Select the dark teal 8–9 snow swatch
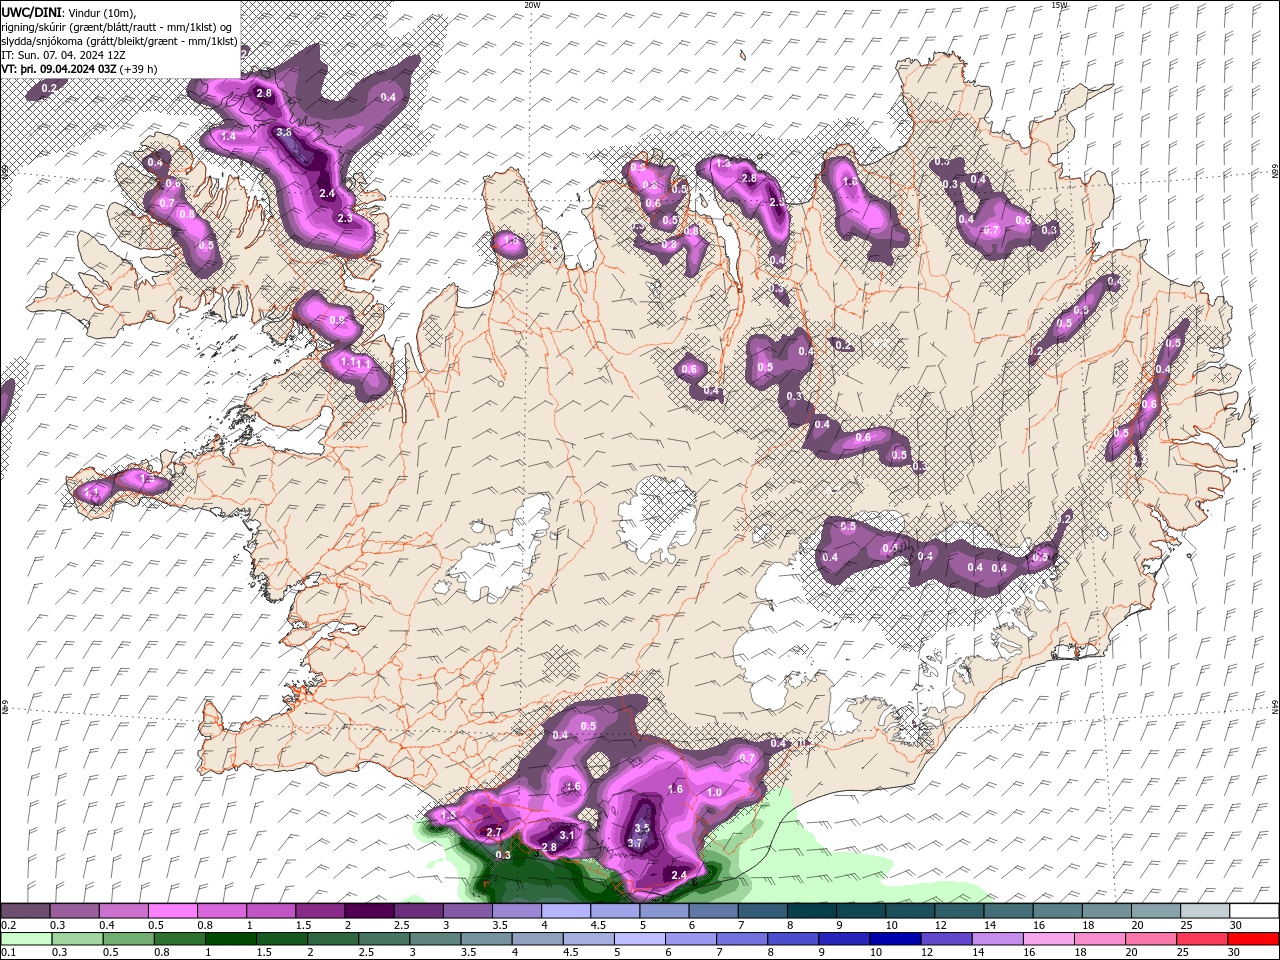Screen dimensions: 1280x960 (811, 911)
